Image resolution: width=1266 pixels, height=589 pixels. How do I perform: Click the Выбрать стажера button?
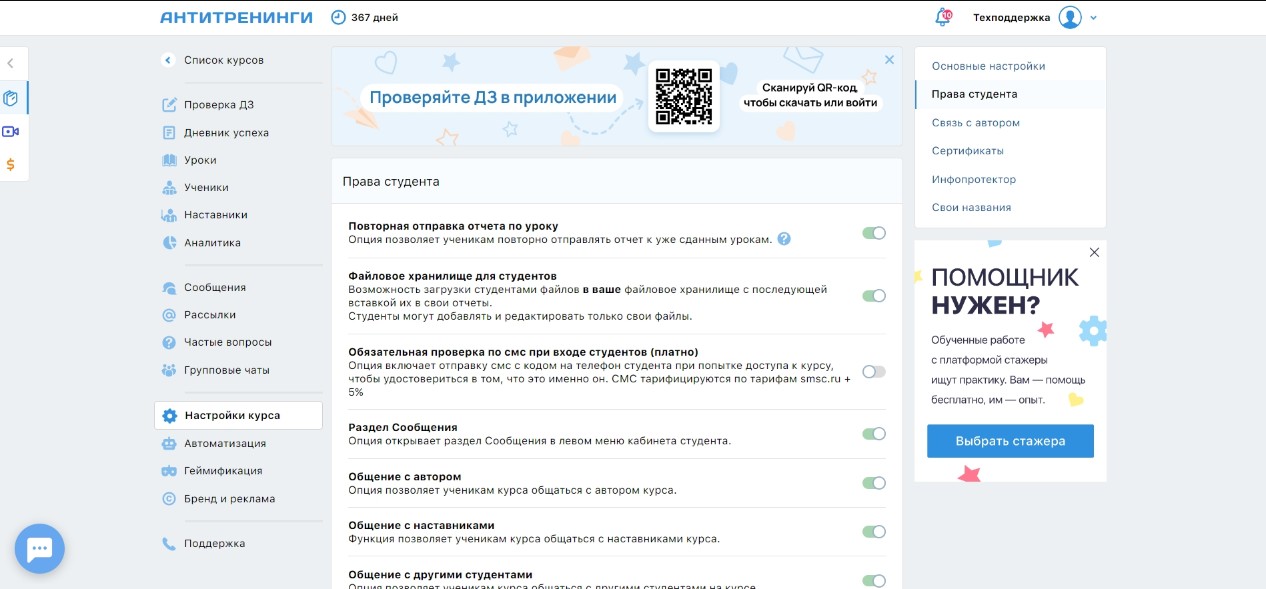(1010, 441)
